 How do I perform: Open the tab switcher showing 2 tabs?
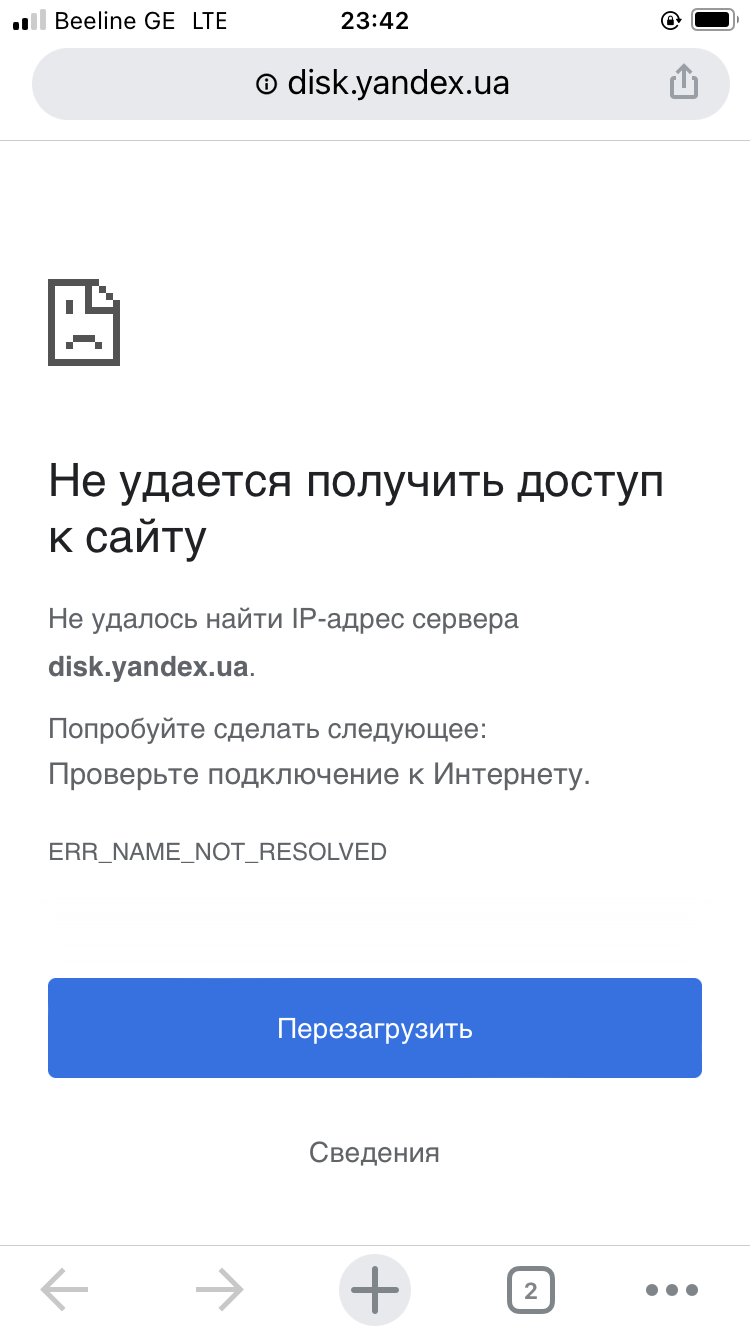(x=530, y=1290)
